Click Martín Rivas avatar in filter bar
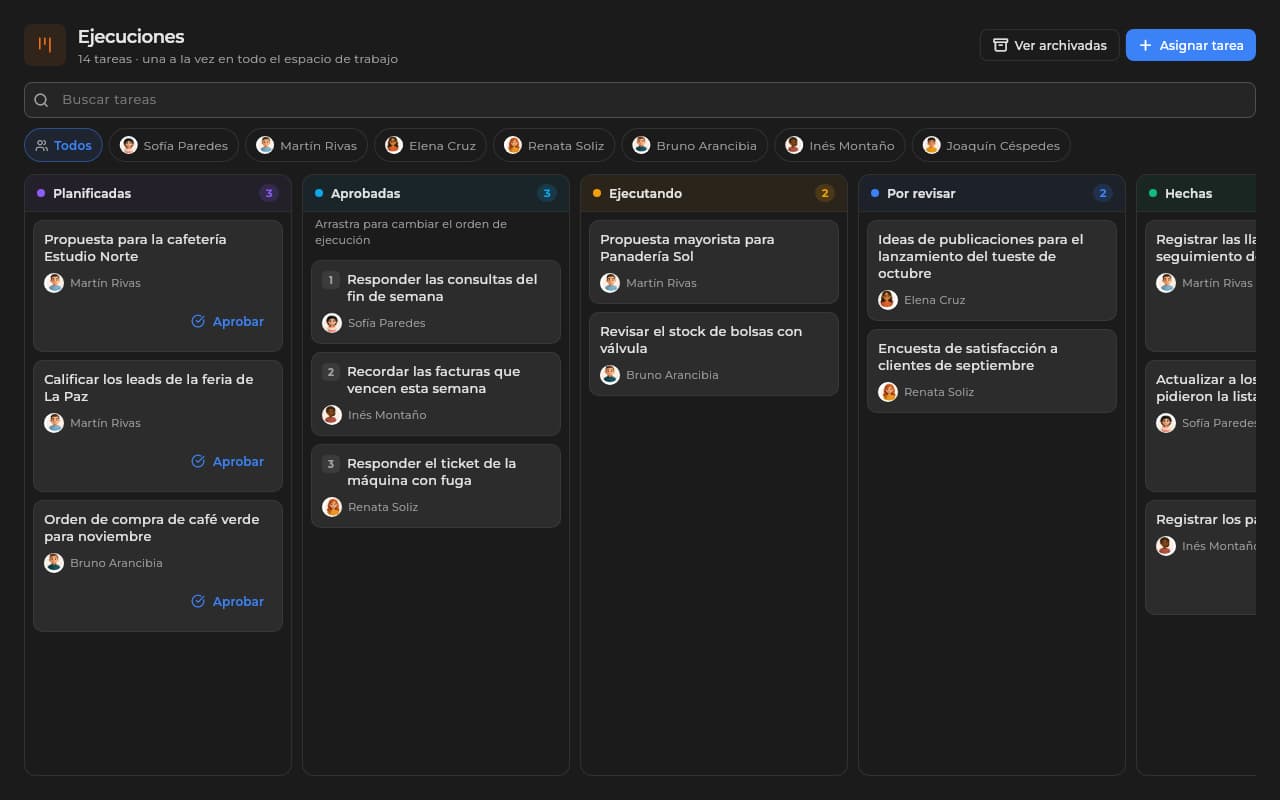The height and width of the screenshot is (800, 1280). (x=265, y=145)
